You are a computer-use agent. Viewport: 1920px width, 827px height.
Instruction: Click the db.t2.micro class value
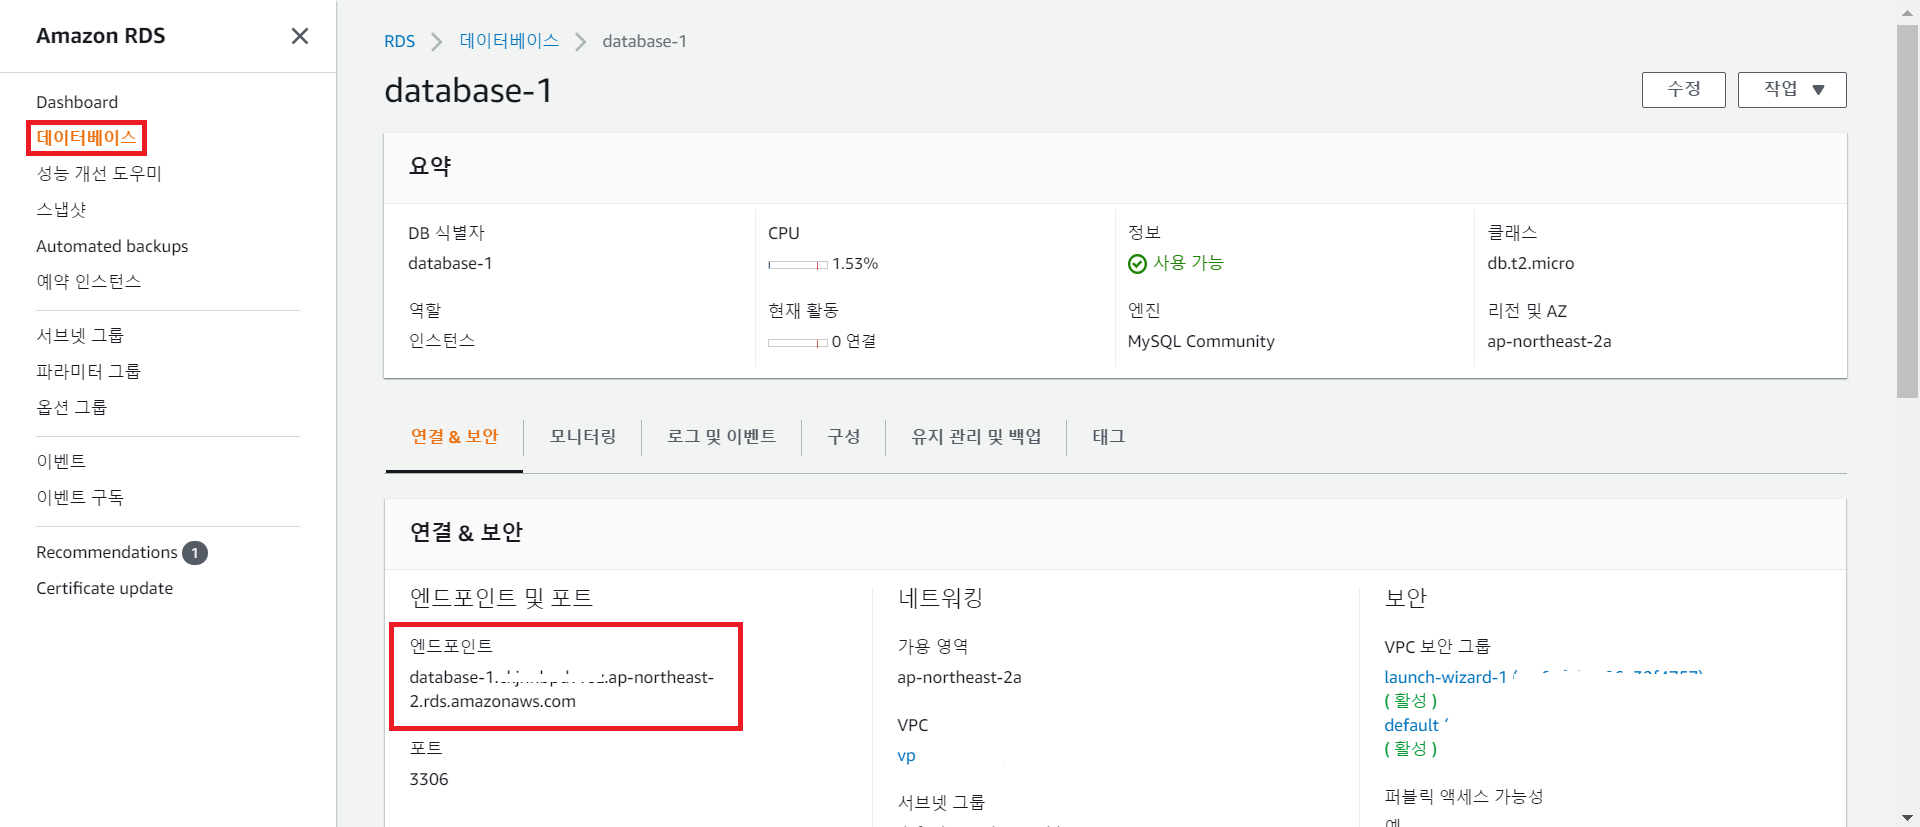coord(1530,264)
